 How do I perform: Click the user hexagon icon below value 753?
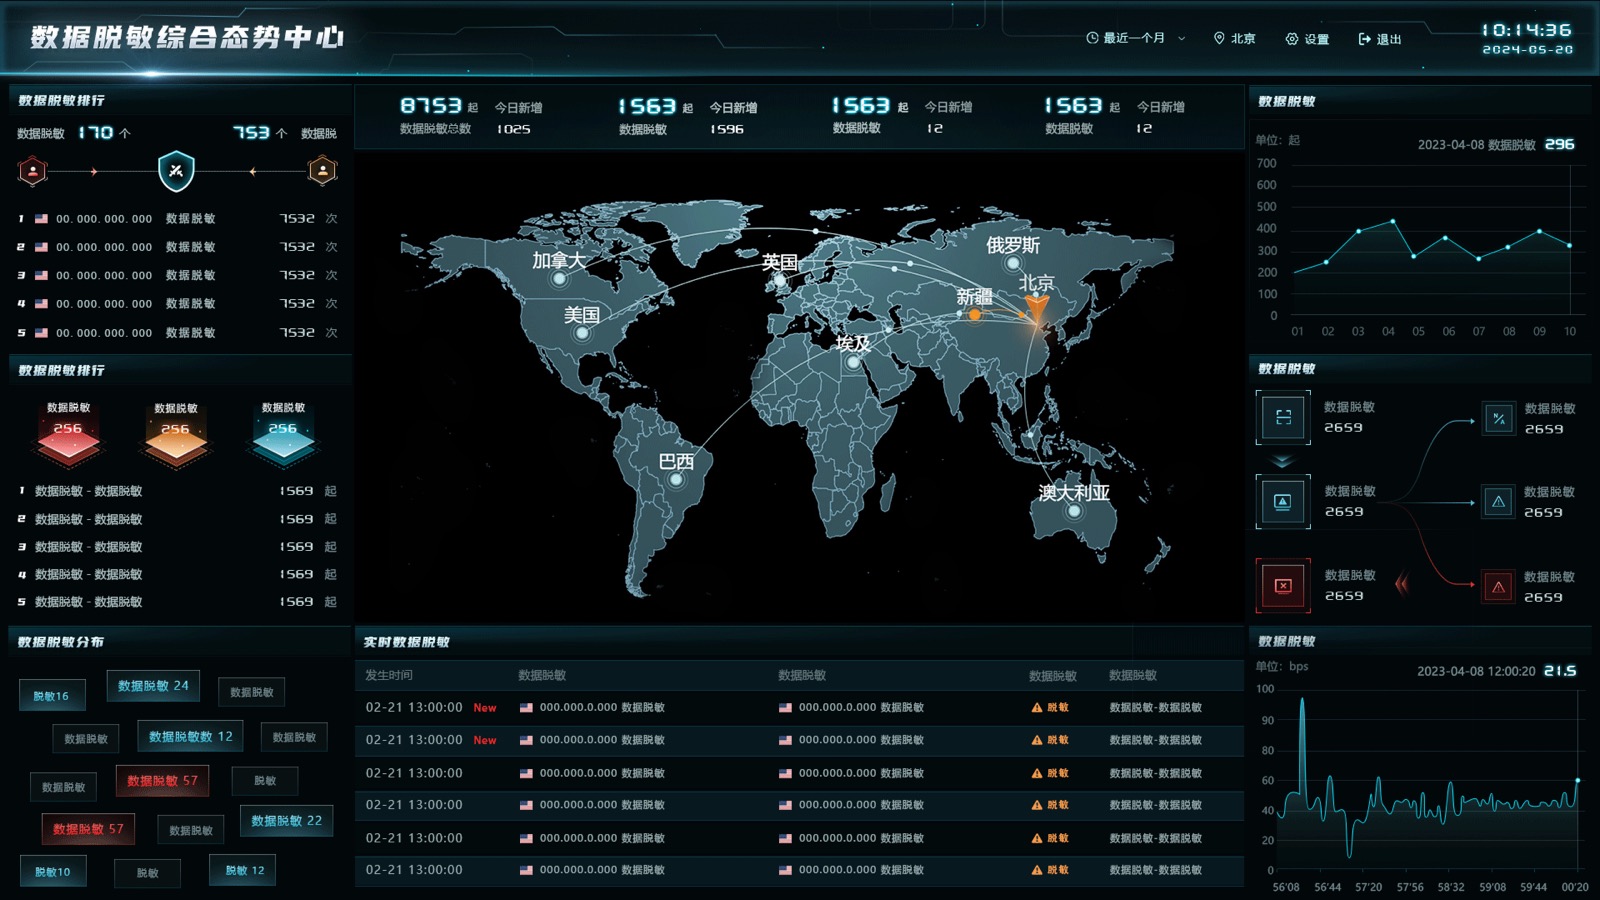pos(322,171)
